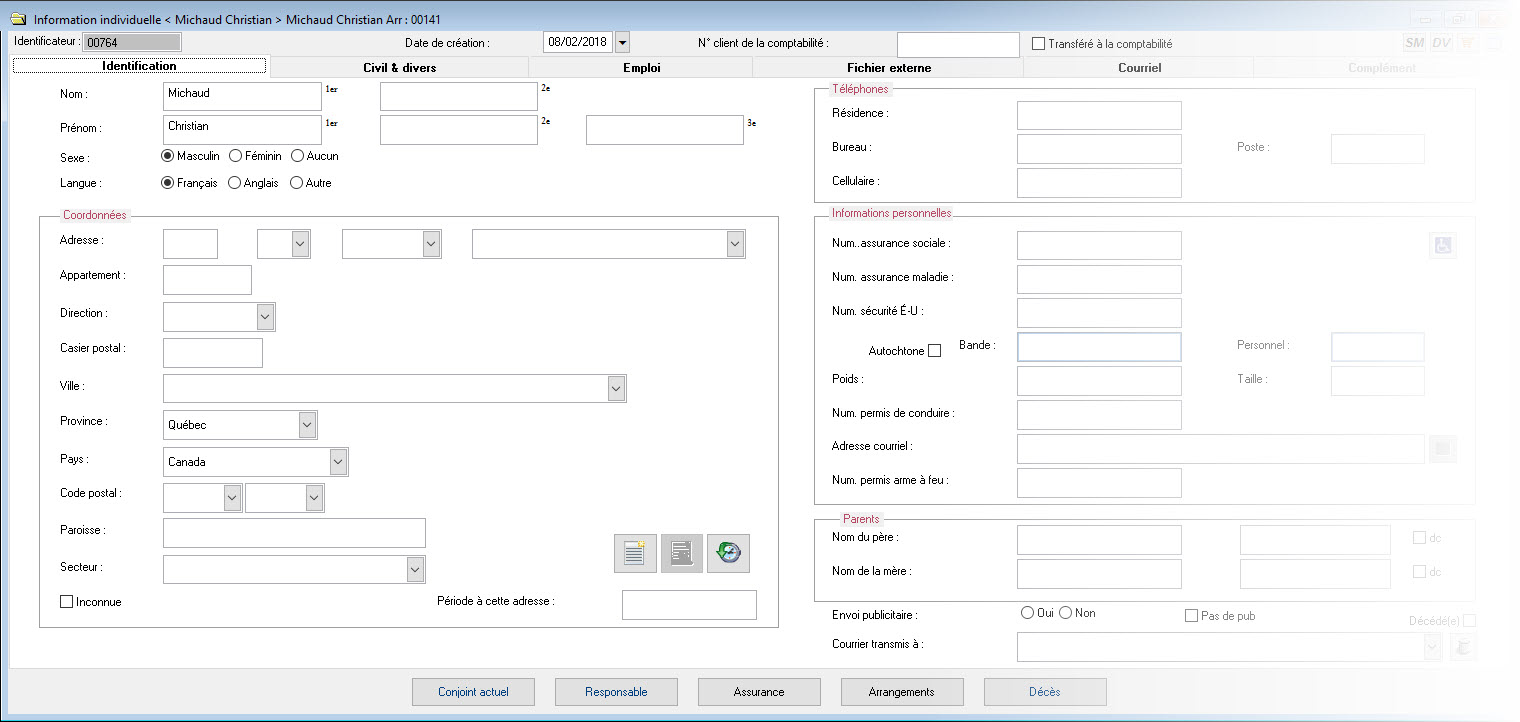Check the Autochtone checkbox
1520x722 pixels.
(934, 351)
